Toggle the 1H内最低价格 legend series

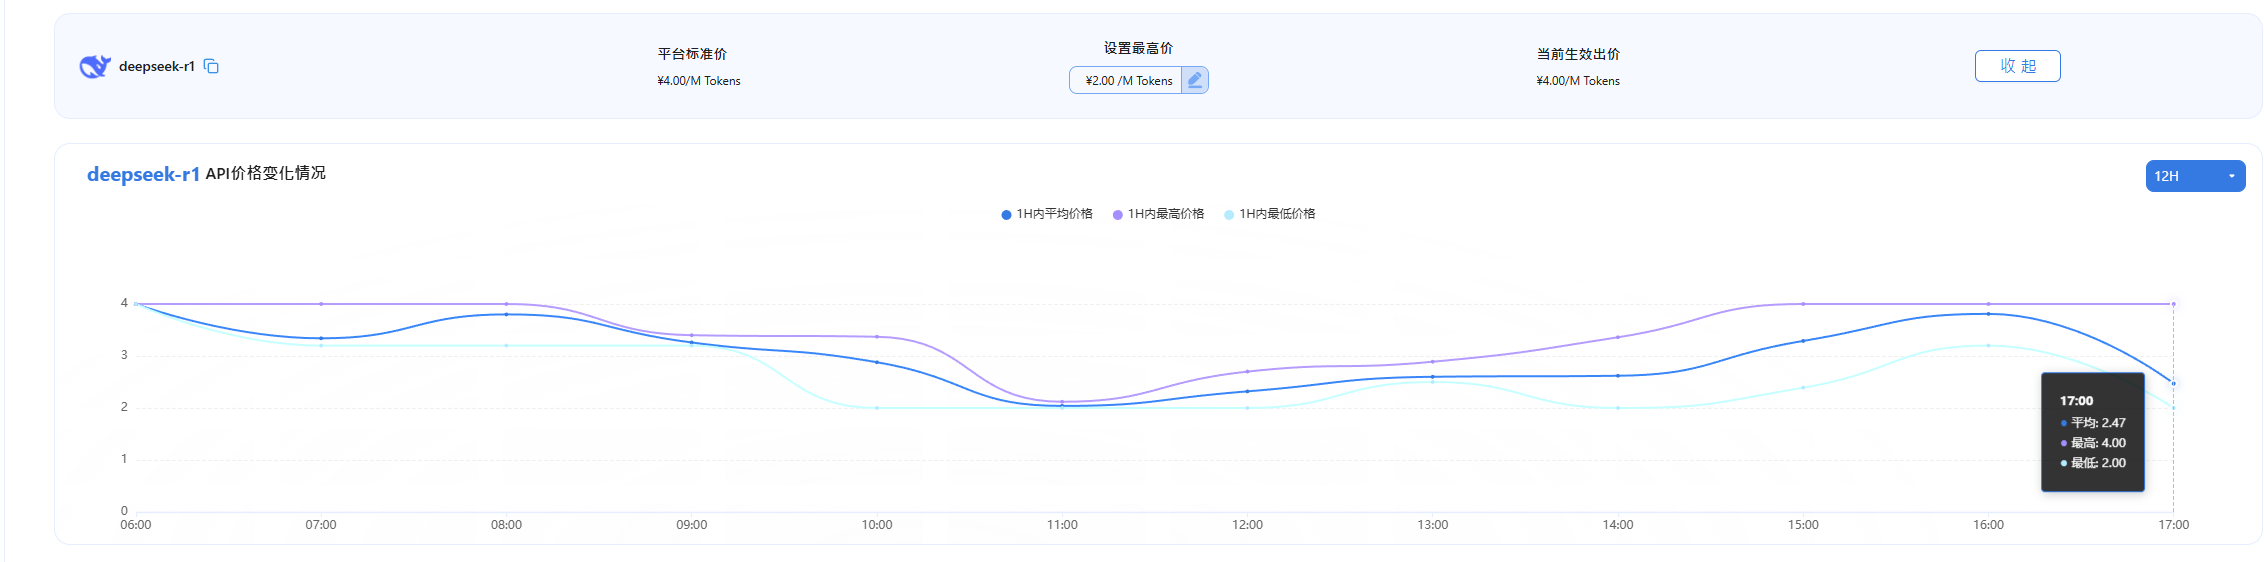[1269, 214]
